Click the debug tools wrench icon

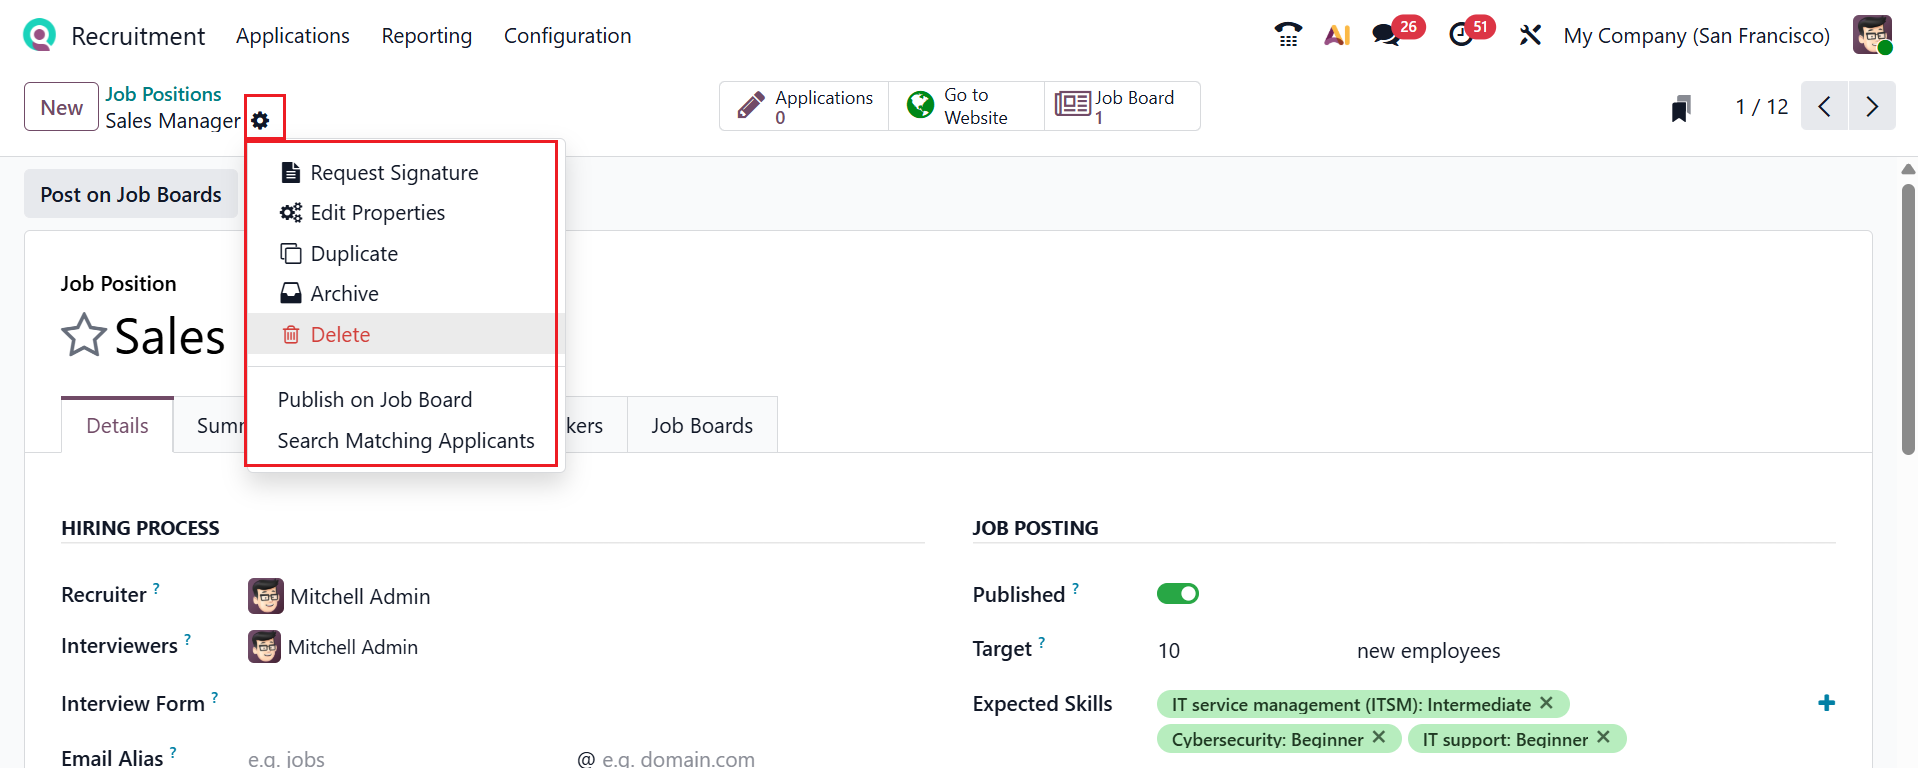click(x=1530, y=36)
